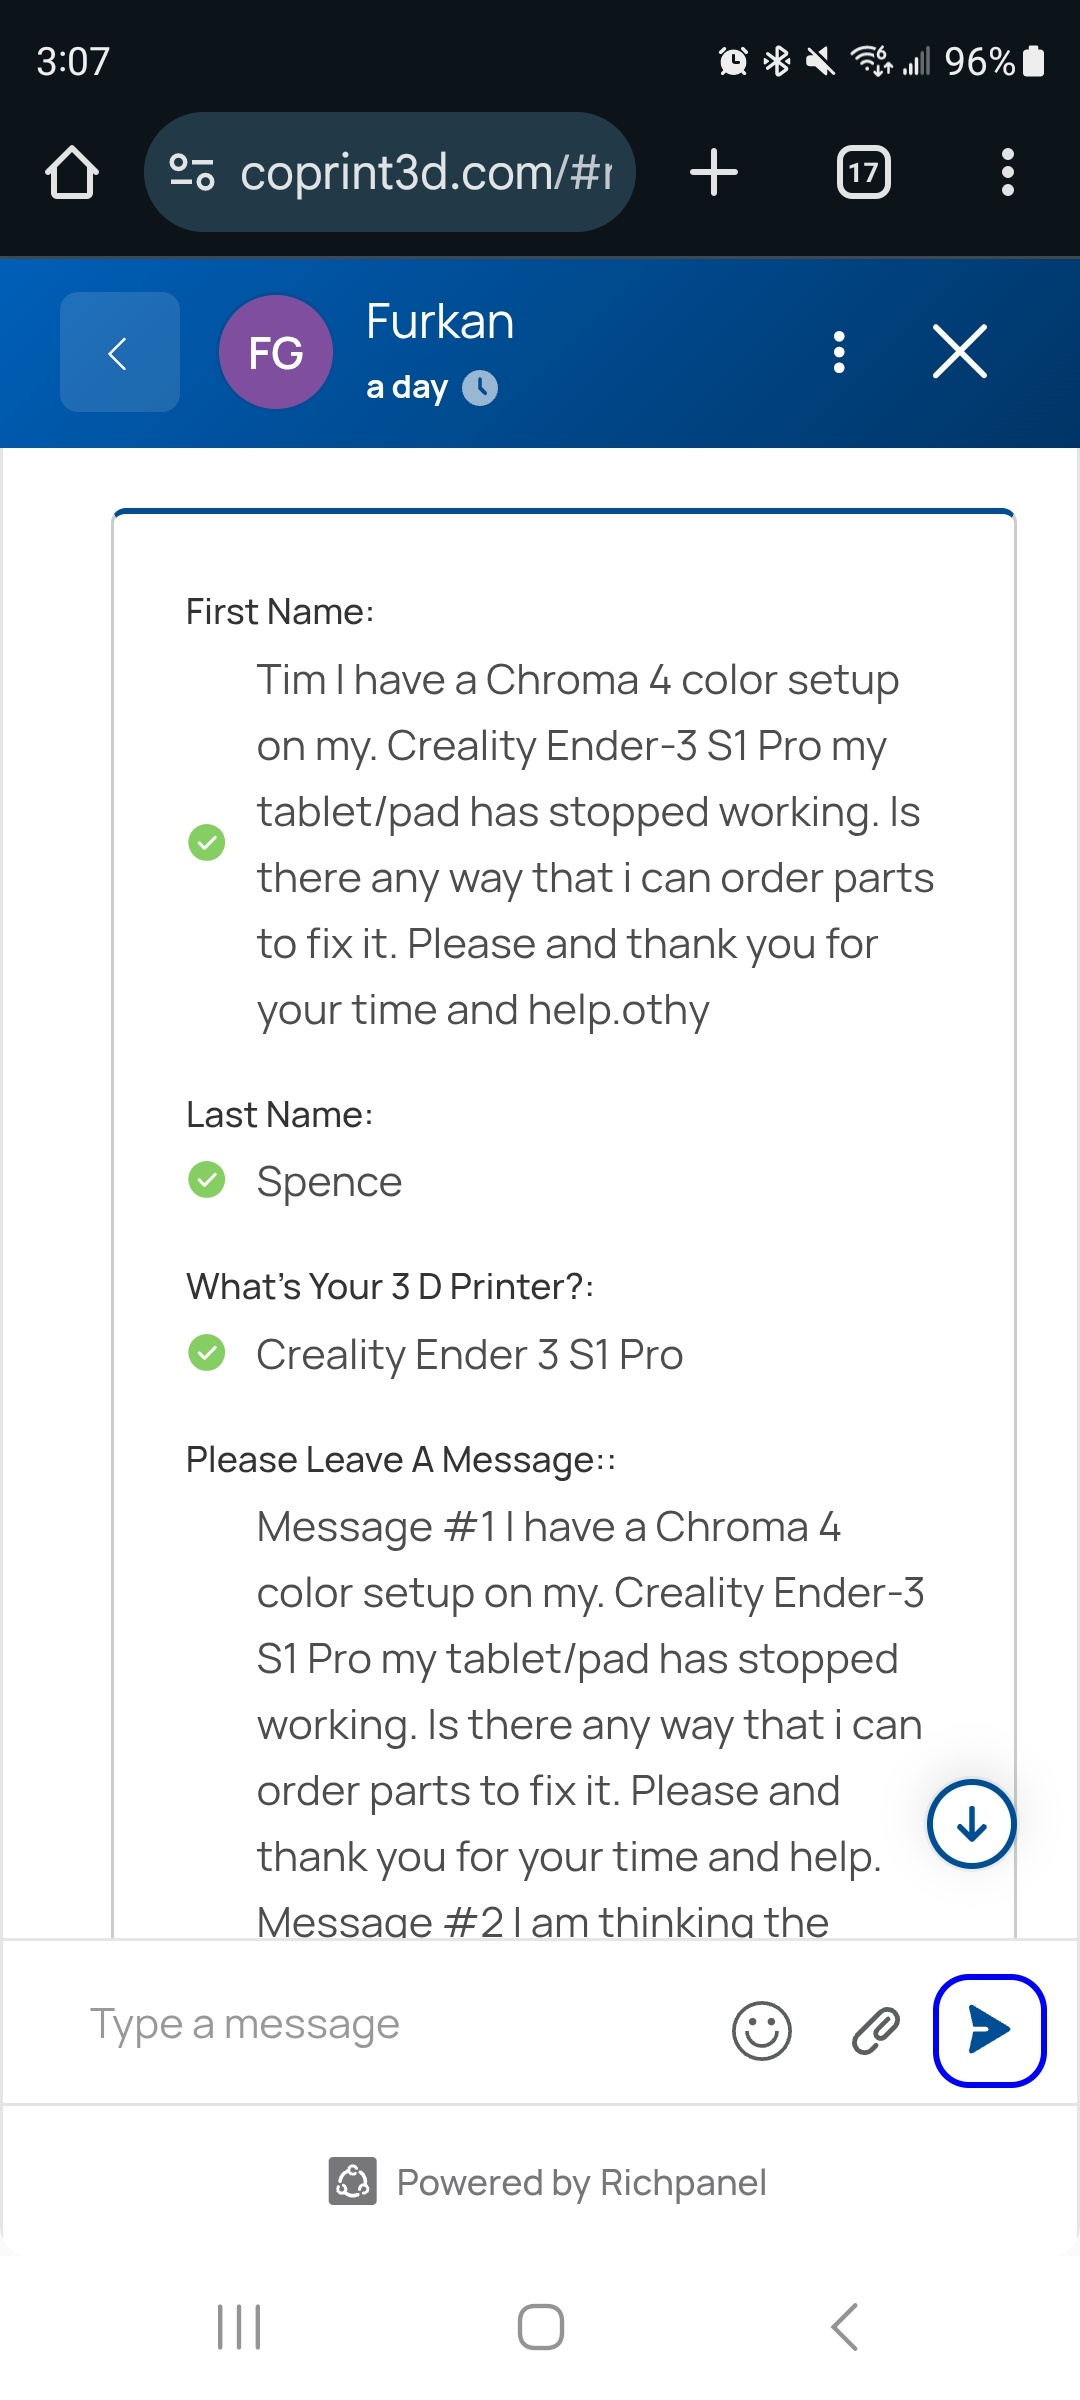
Task: Open chat options three-dot menu
Action: 839,352
